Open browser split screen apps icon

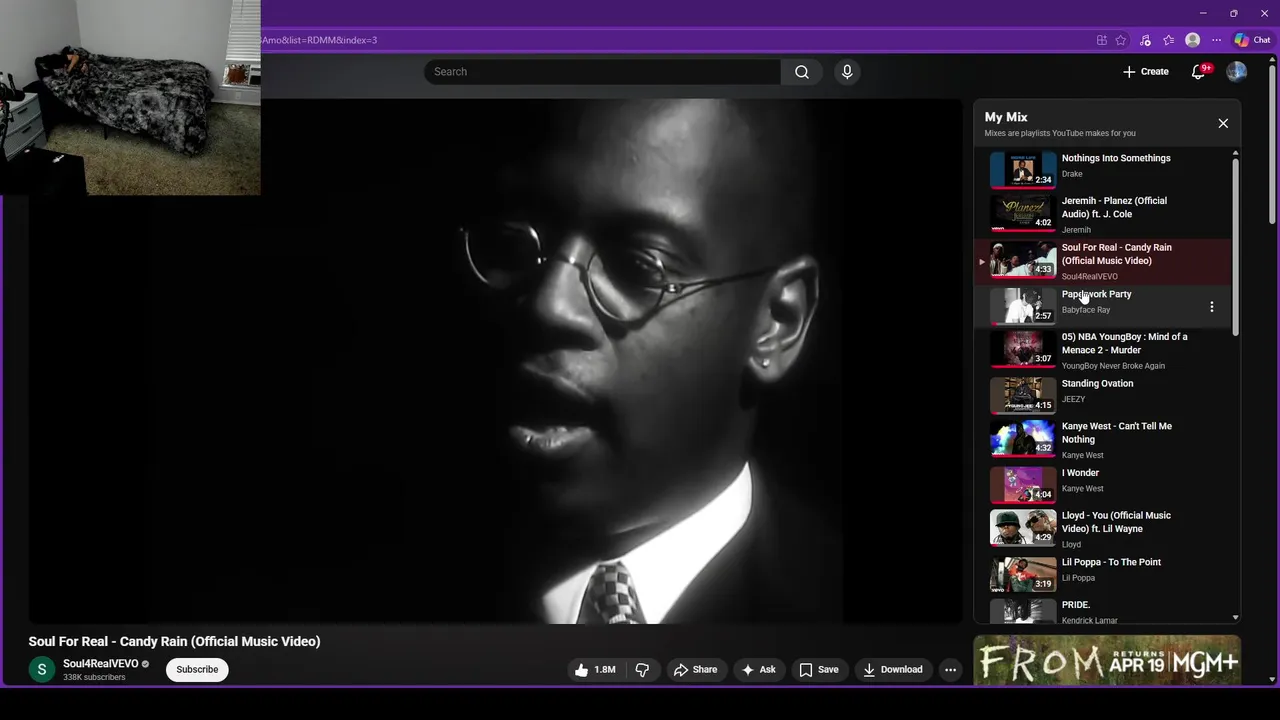click(1102, 40)
